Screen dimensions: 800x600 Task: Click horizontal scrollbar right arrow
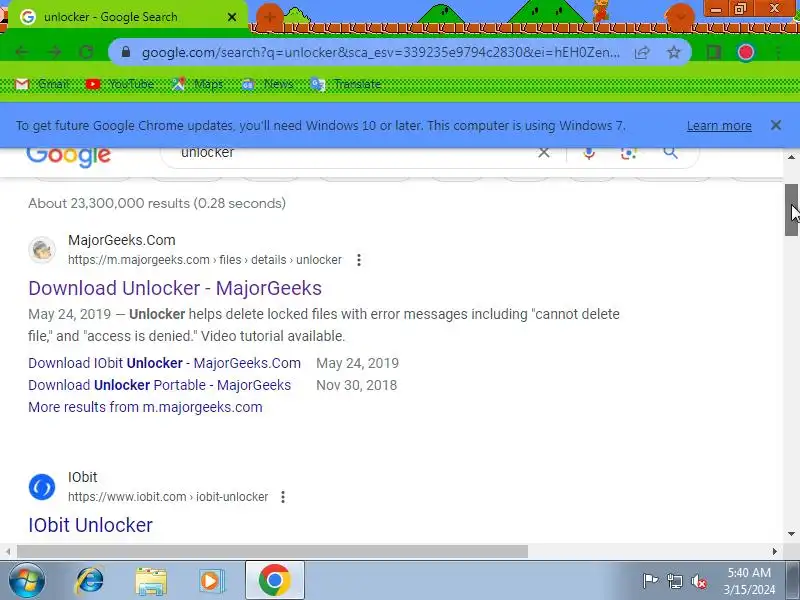pyautogui.click(x=775, y=552)
